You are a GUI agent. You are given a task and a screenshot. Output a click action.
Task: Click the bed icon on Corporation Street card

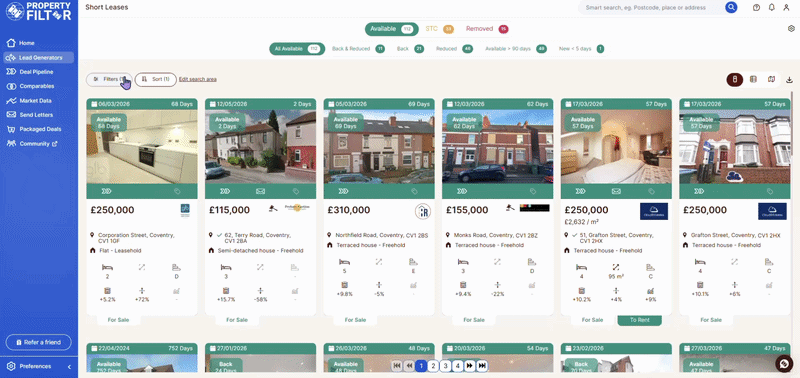tap(107, 267)
